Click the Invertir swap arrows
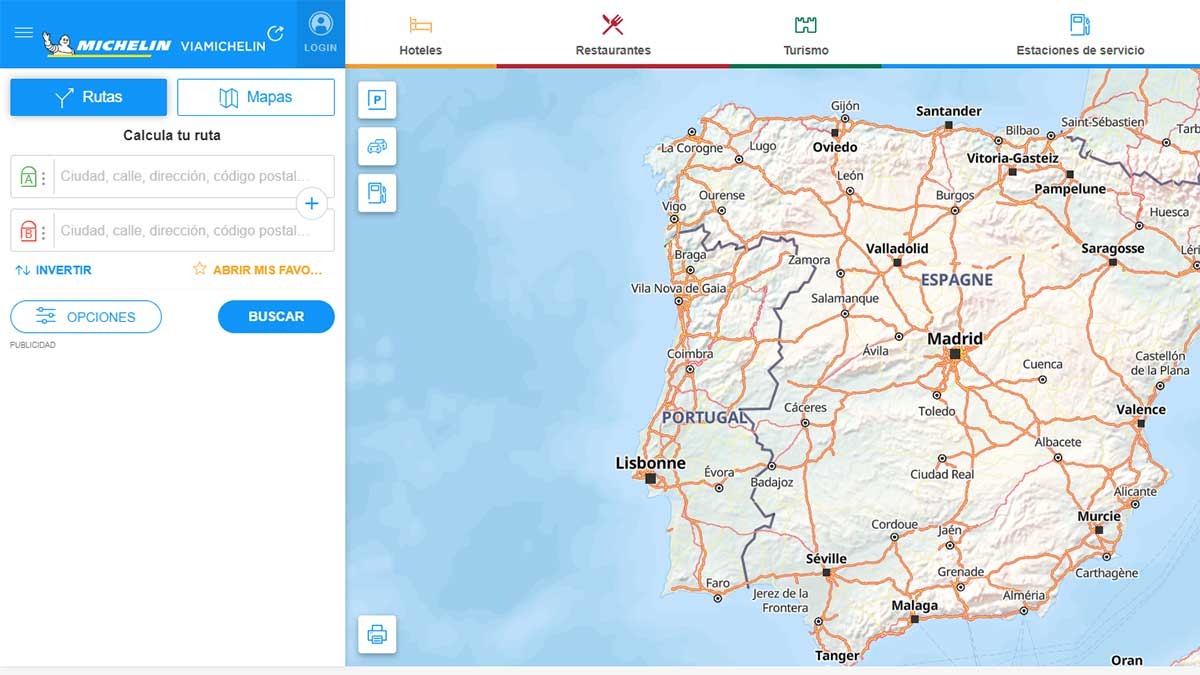The image size is (1200, 675). 23,270
